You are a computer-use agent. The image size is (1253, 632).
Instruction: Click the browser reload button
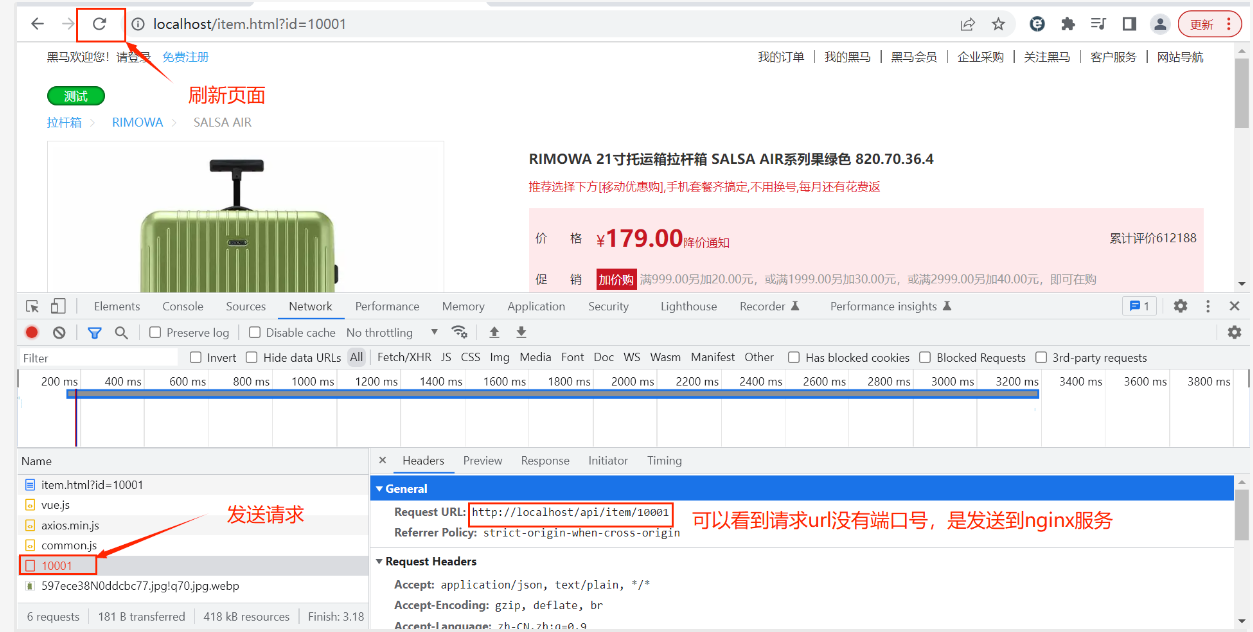click(99, 24)
